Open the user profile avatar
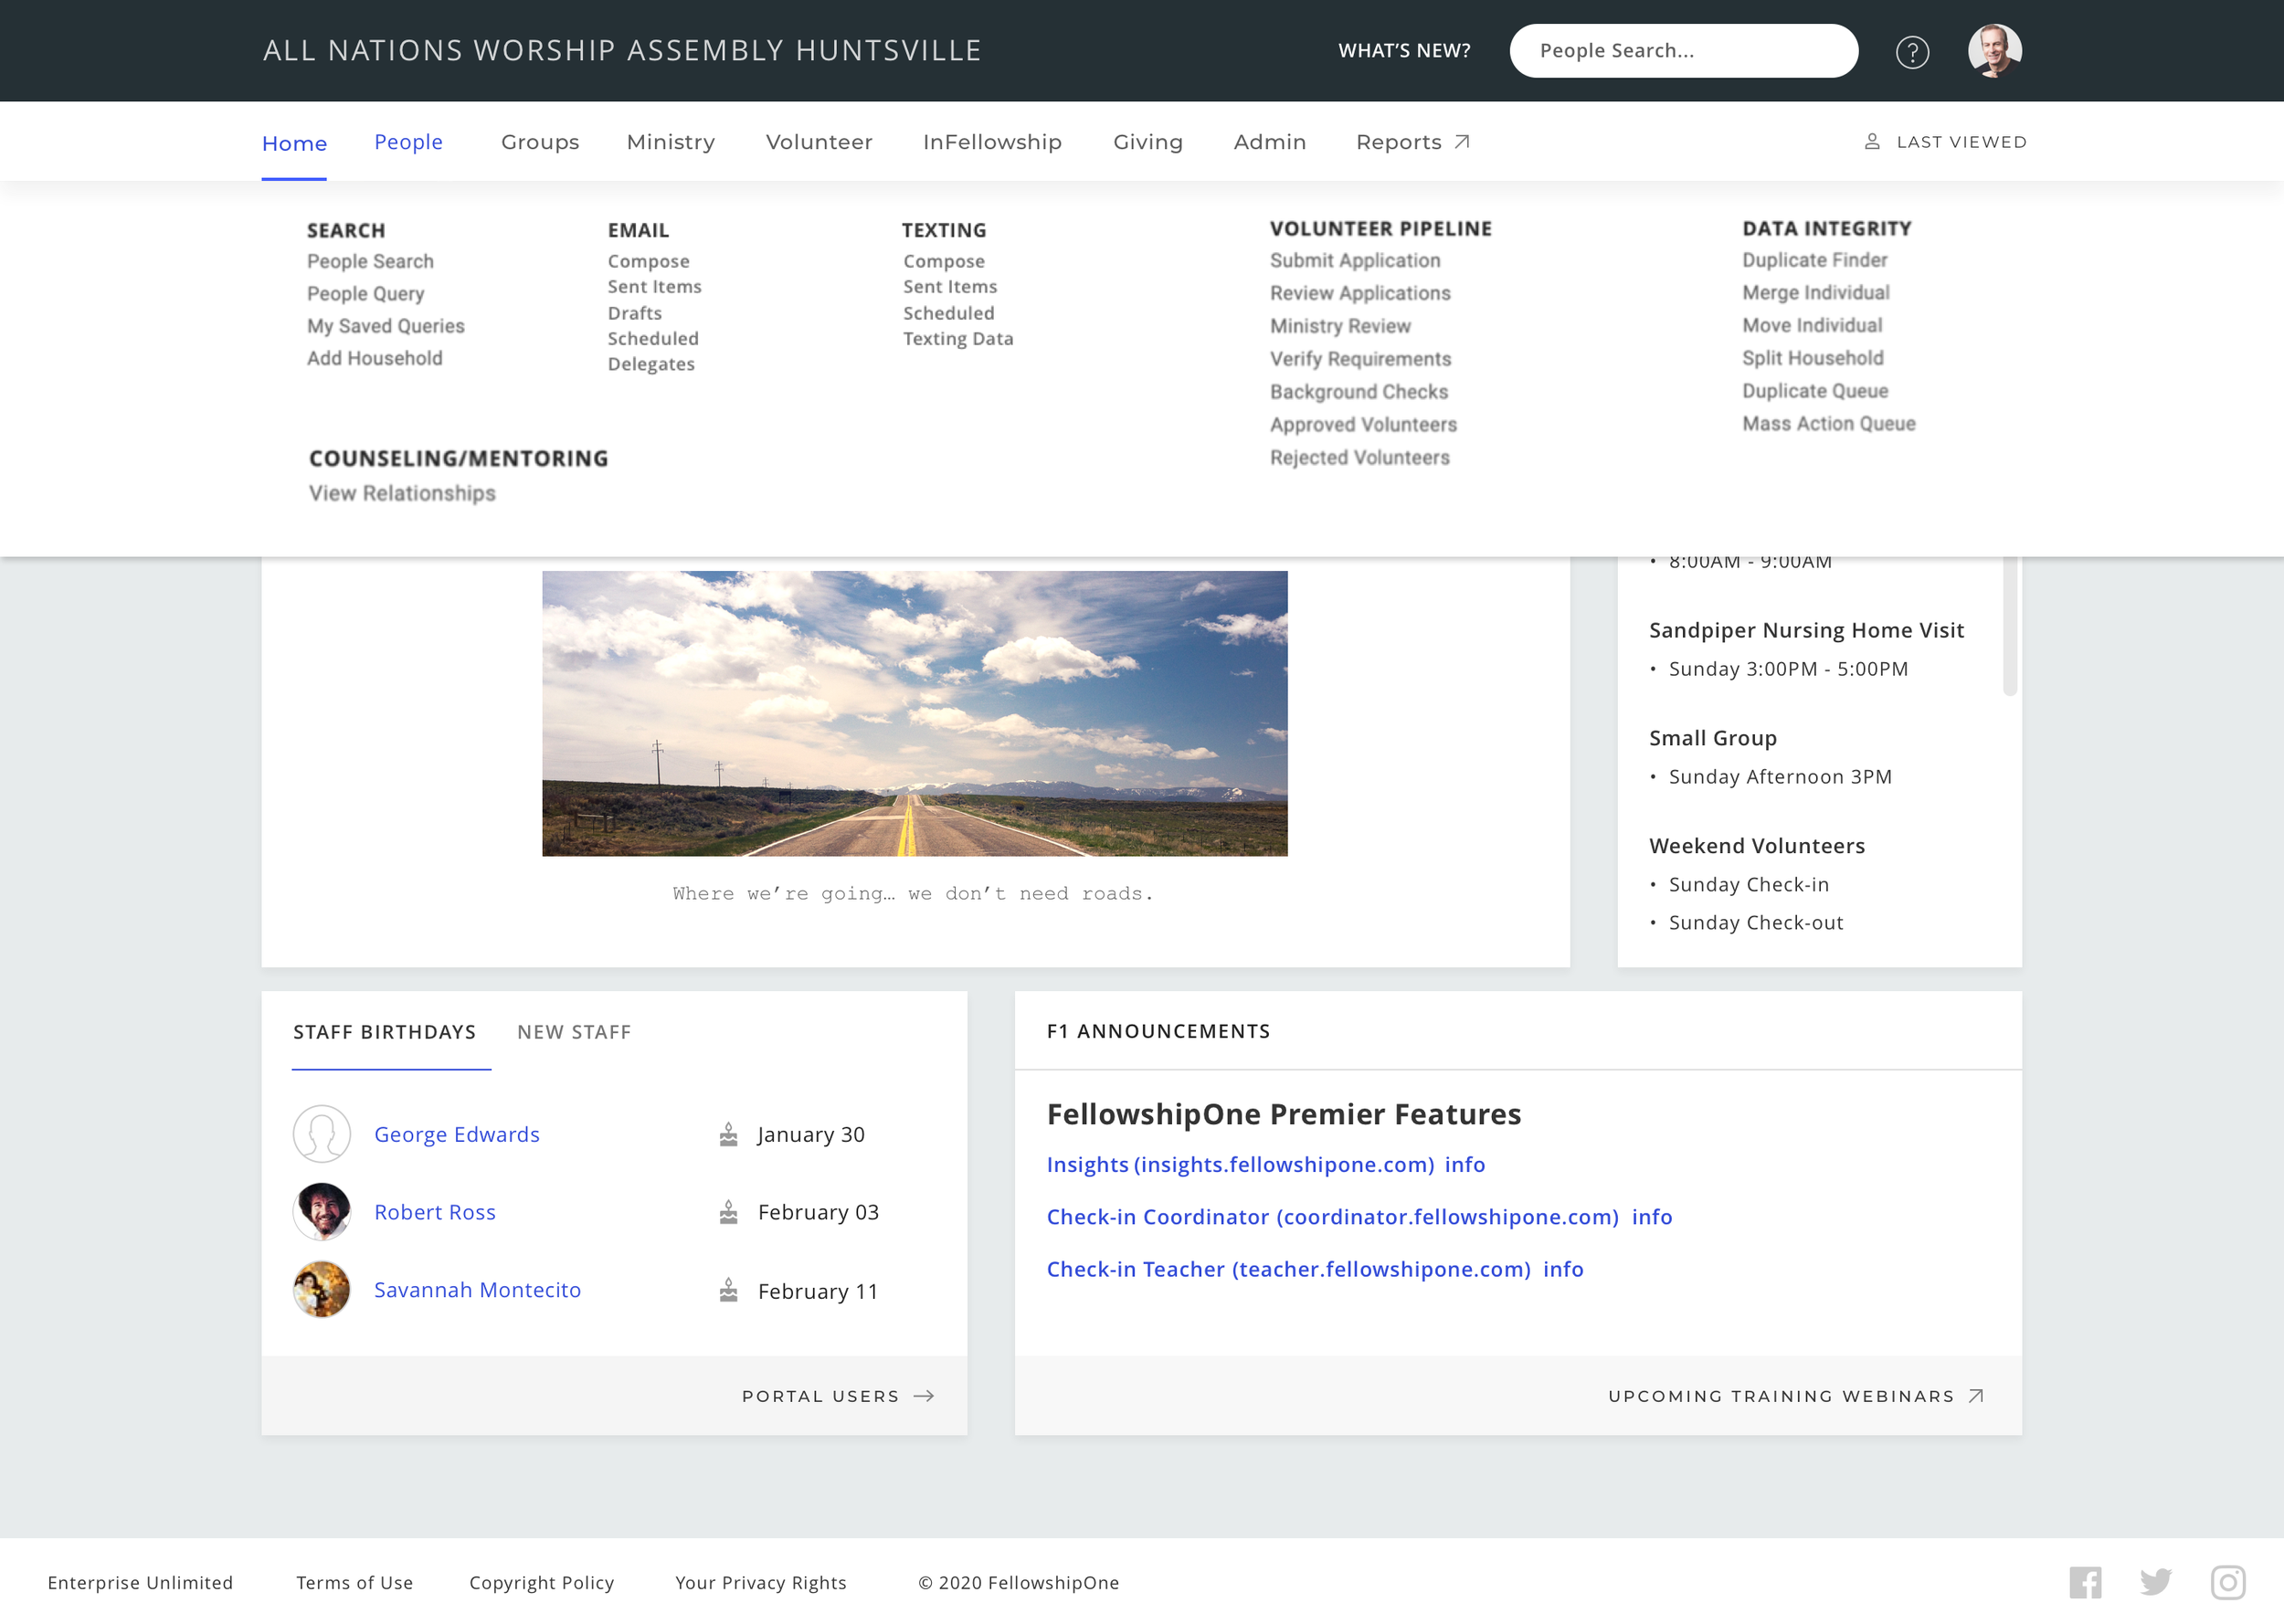The width and height of the screenshot is (2284, 1624). pyautogui.click(x=1994, y=50)
